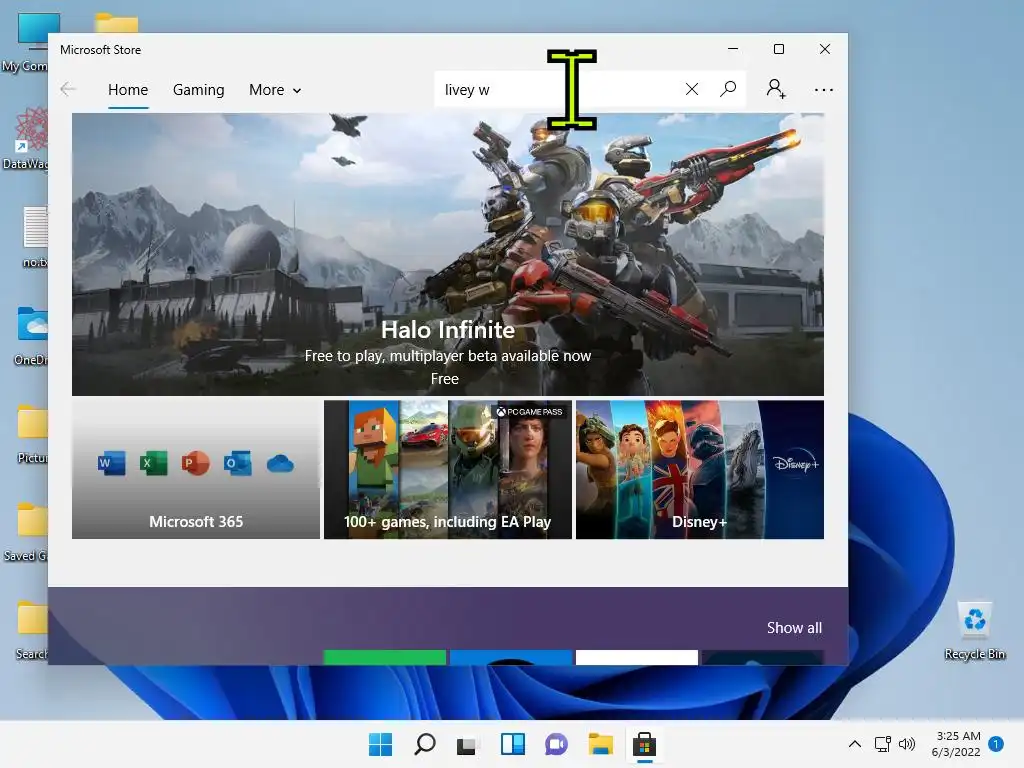1024x768 pixels.
Task: Open the notification badge in the tray
Action: 995,744
